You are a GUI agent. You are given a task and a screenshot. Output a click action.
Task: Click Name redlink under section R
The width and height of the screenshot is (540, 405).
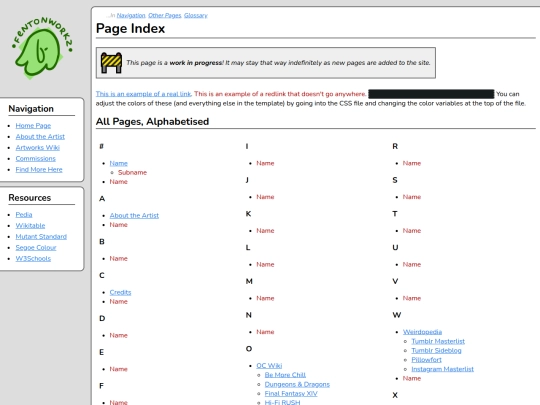(412, 163)
